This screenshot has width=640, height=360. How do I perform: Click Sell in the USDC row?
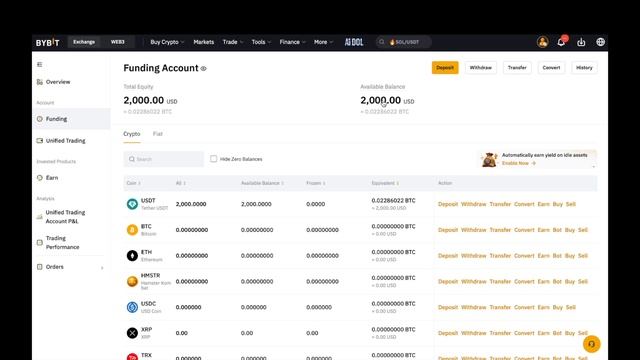[x=571, y=307]
